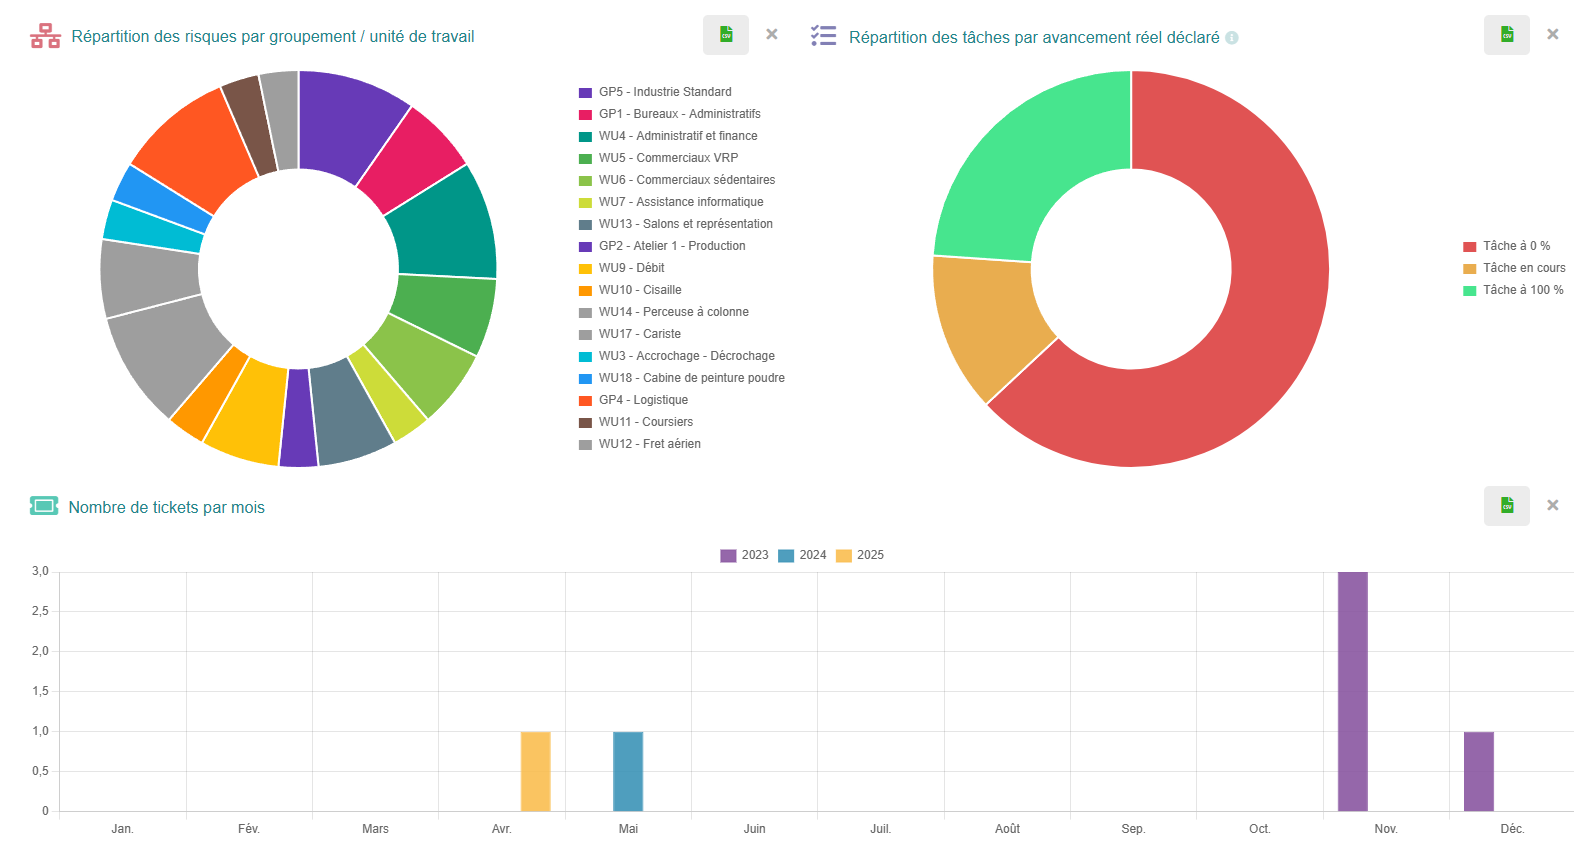The width and height of the screenshot is (1574, 850).
Task: Toggle the 2024 series in tickets legend
Action: pos(803,555)
